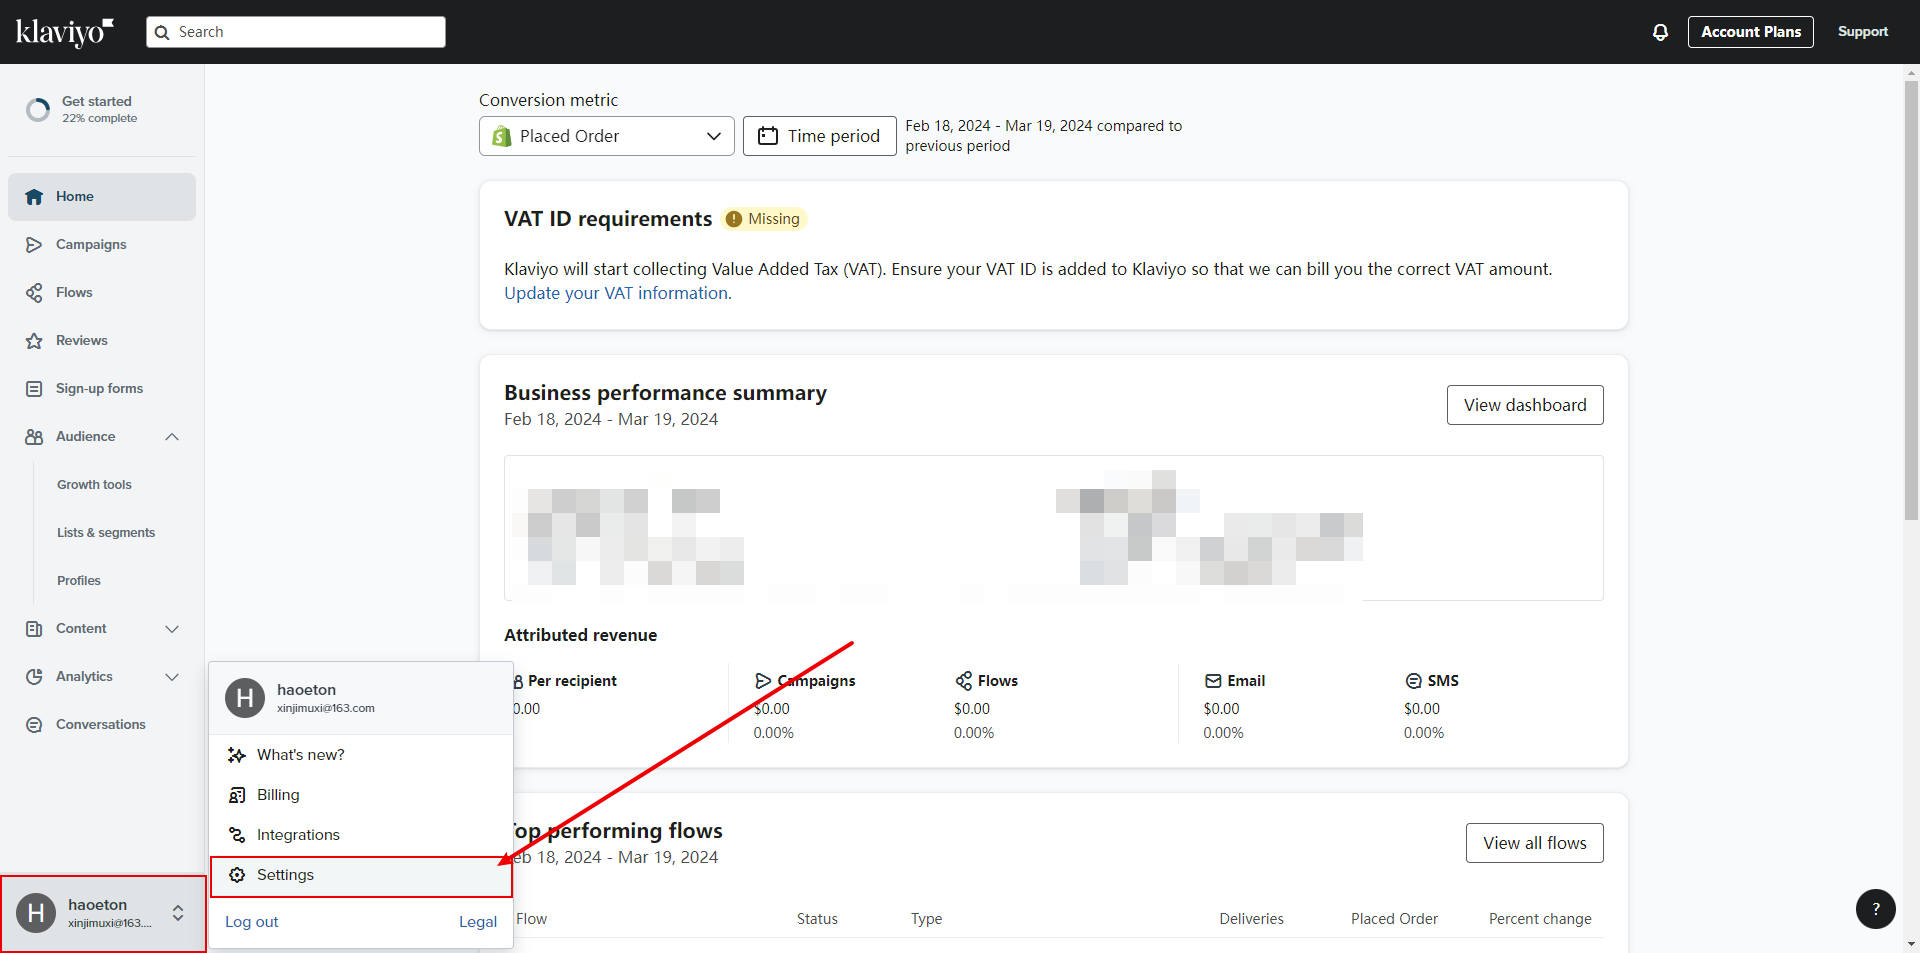The width and height of the screenshot is (1920, 953).
Task: Toggle the haeoton account switcher arrows
Action: pos(178,913)
